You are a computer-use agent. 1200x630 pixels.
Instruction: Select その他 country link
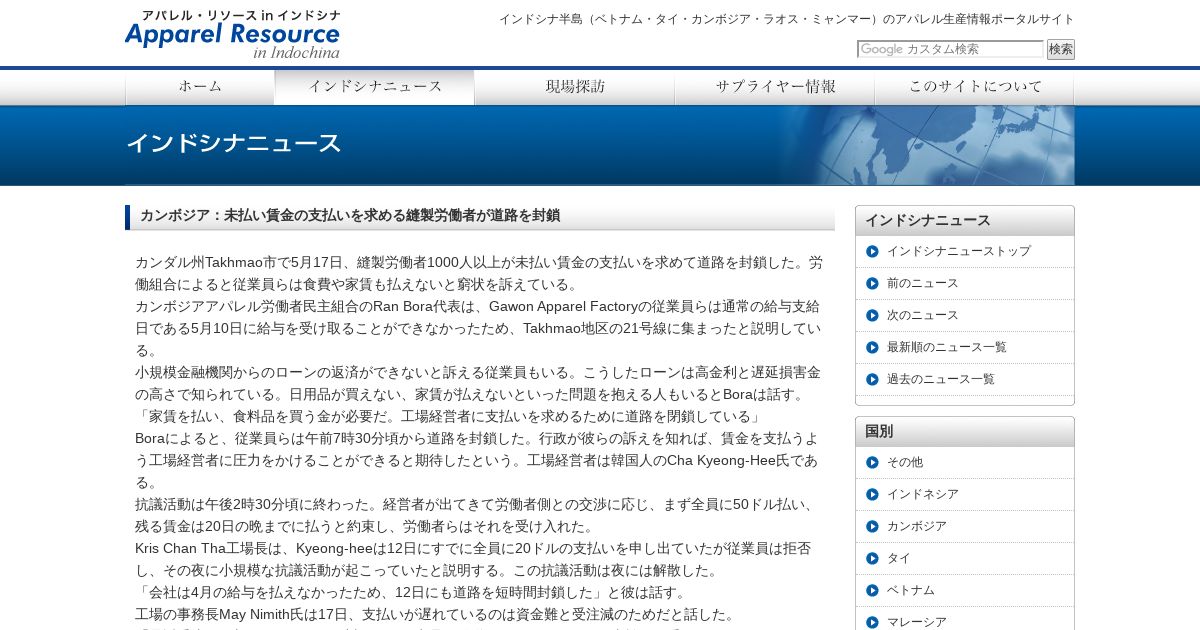click(905, 462)
